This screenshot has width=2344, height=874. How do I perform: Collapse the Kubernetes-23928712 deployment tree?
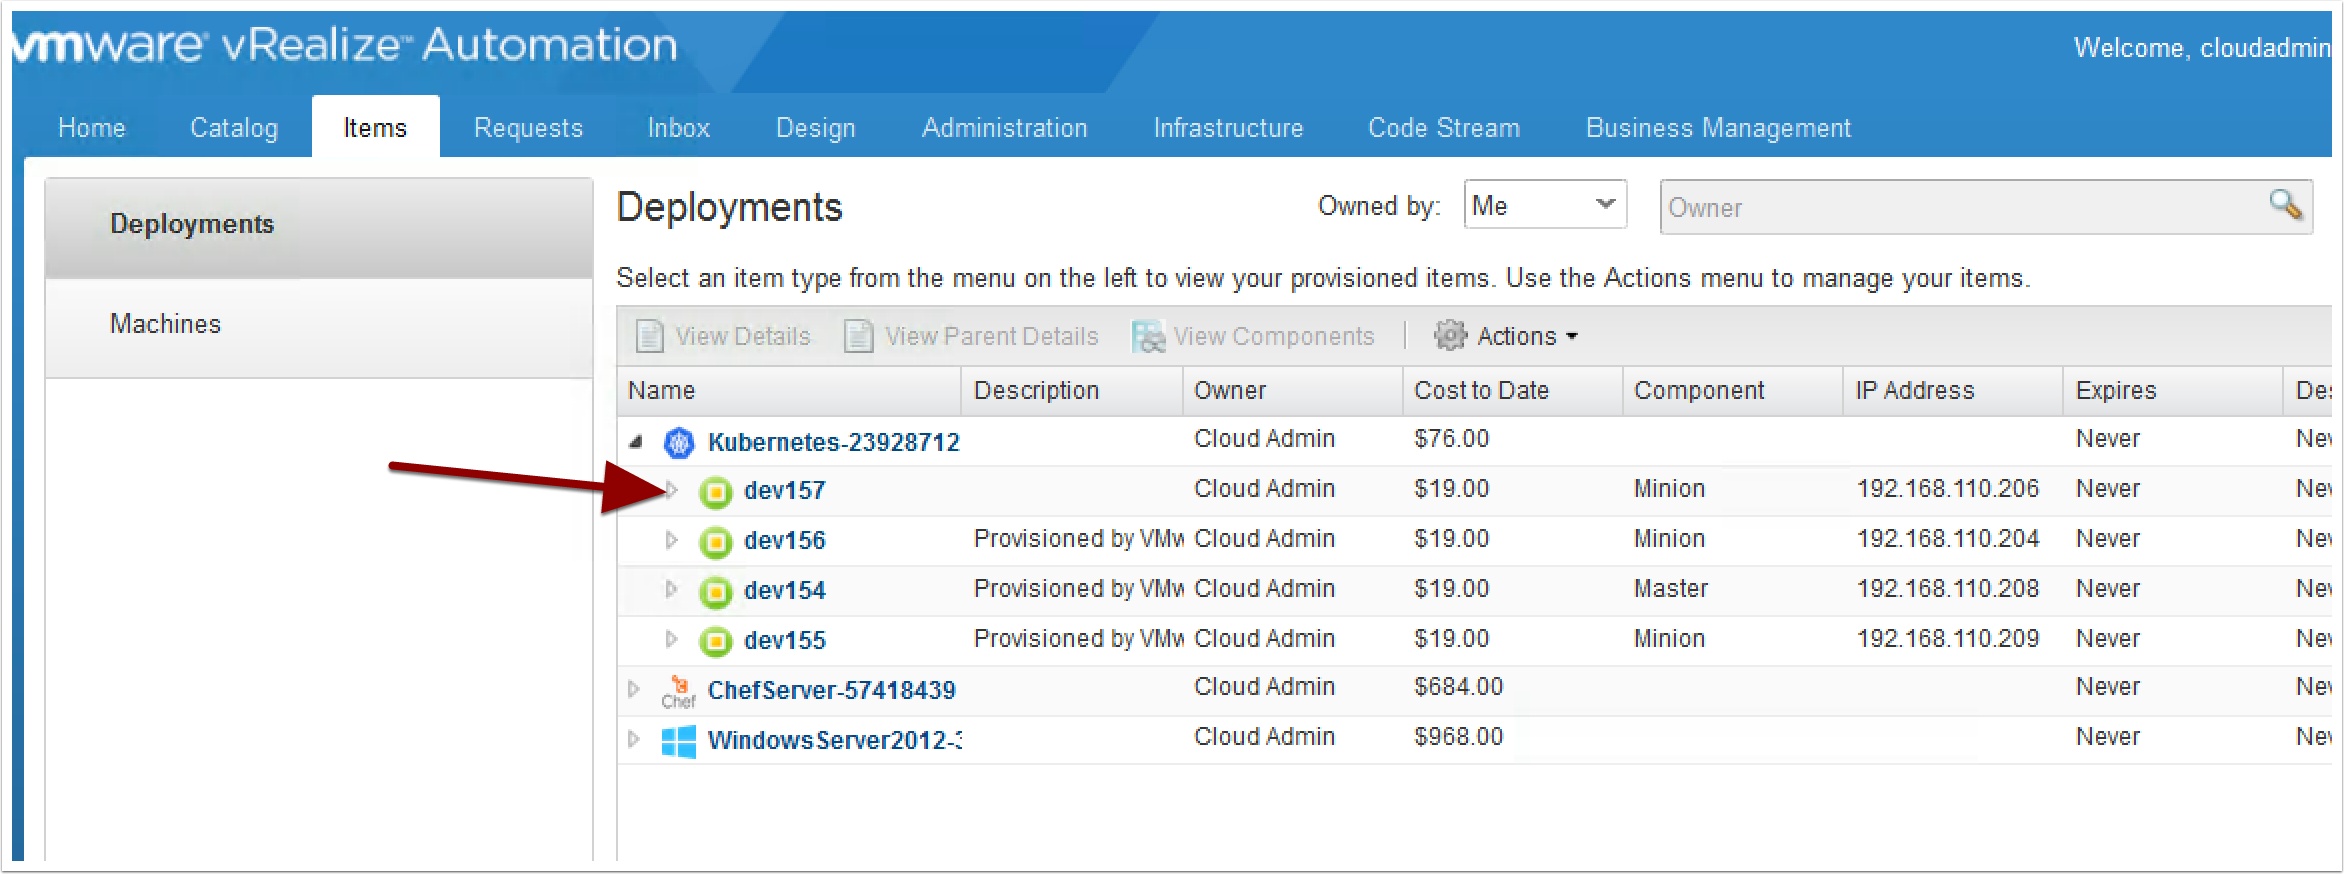(x=636, y=441)
